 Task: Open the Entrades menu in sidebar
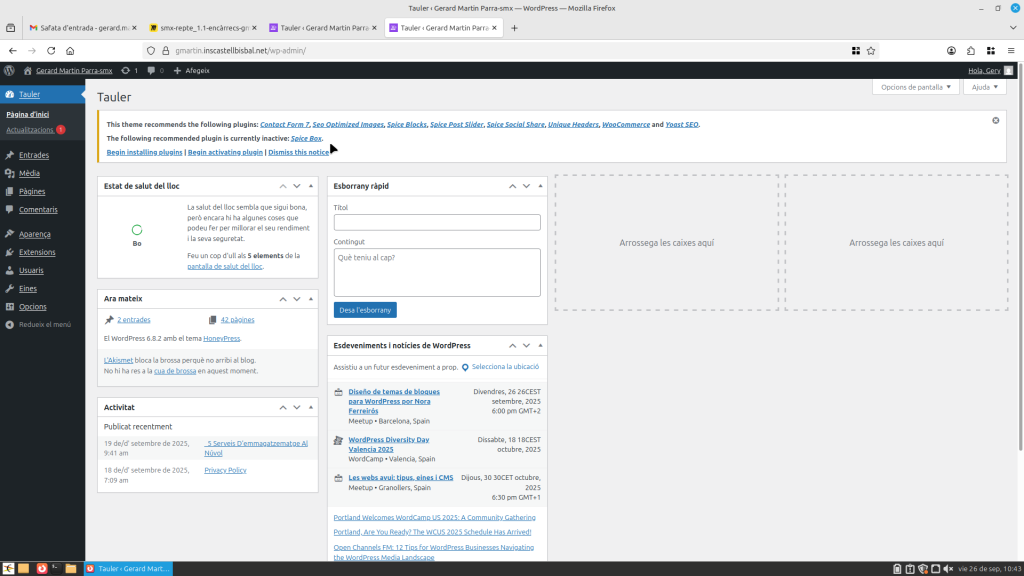coord(33,155)
